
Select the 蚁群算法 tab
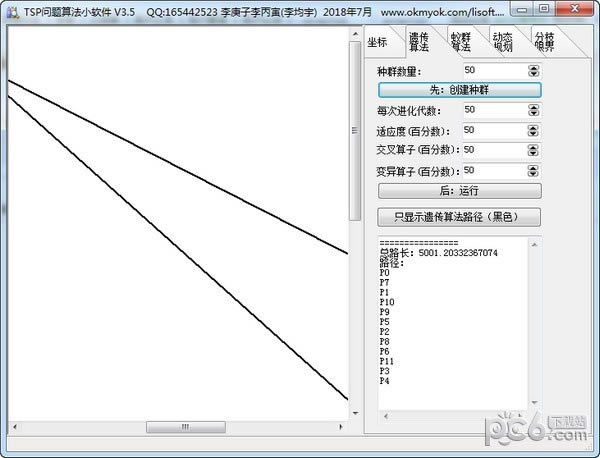(460, 42)
